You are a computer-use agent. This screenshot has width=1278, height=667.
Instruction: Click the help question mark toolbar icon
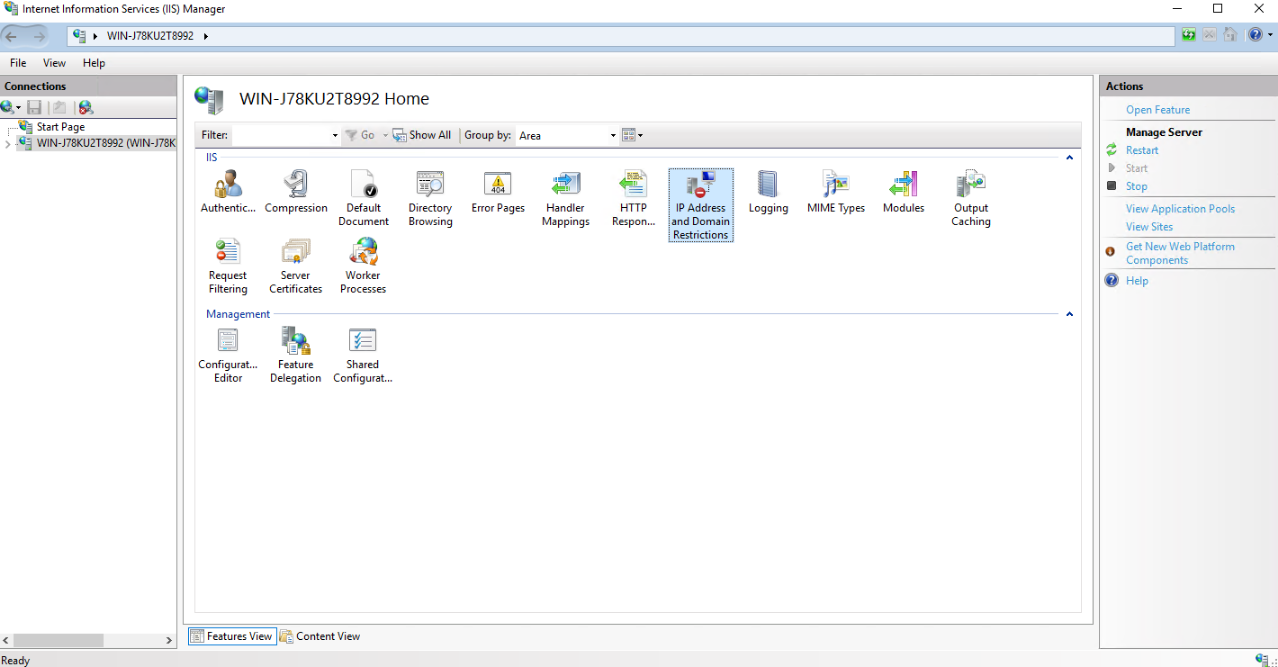pyautogui.click(x=1255, y=35)
